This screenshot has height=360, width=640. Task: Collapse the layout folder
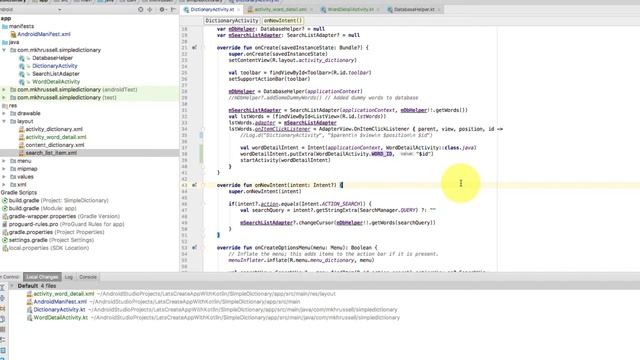pos(4,121)
